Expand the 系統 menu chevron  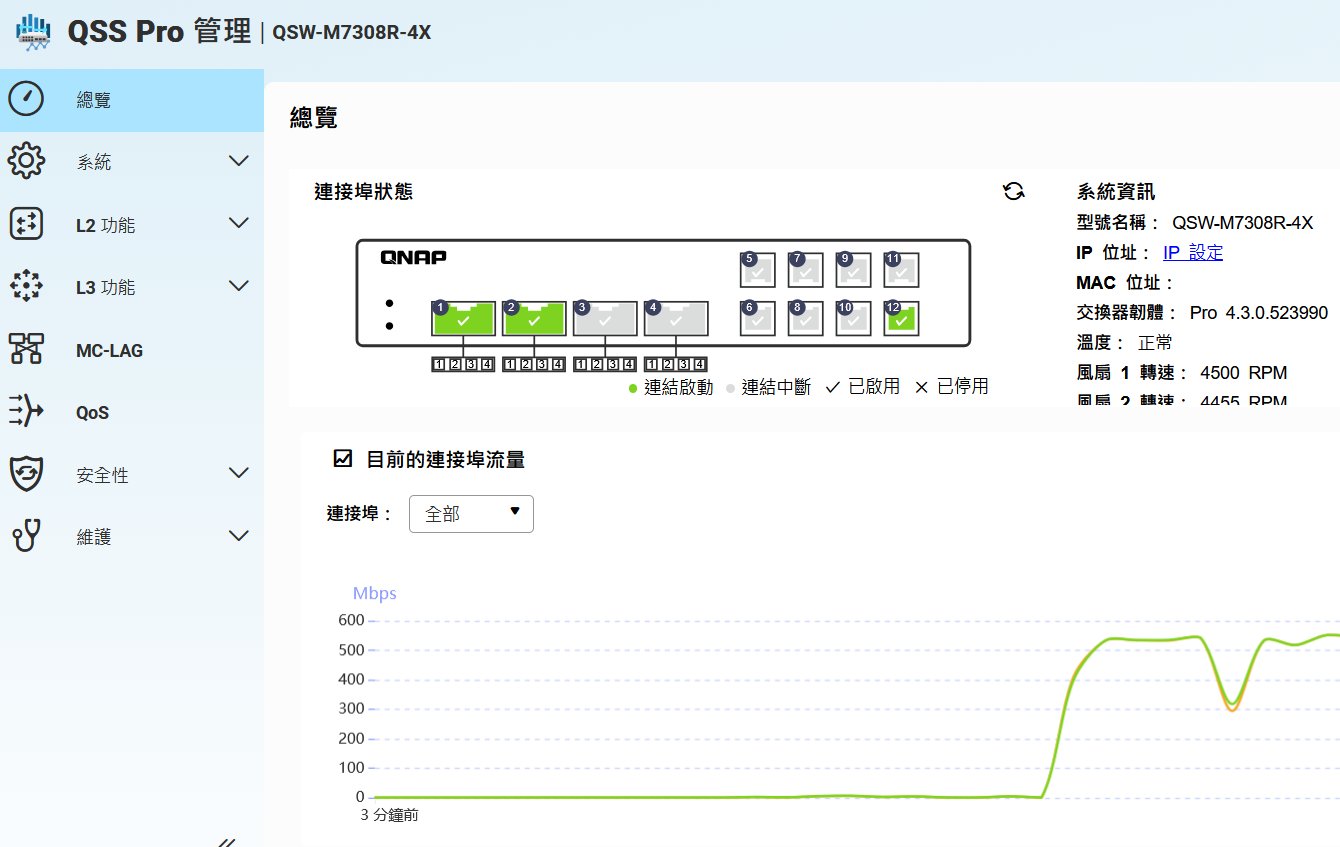click(x=238, y=161)
